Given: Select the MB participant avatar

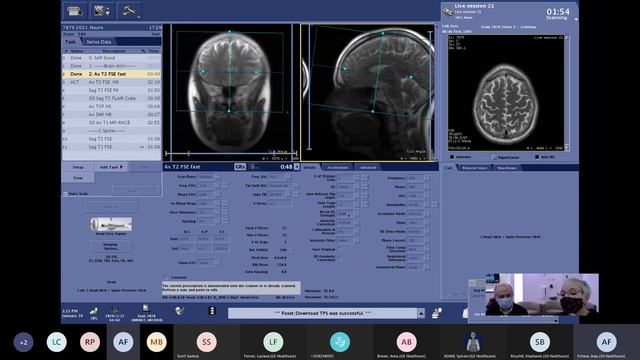Looking at the screenshot, I should 157,342.
